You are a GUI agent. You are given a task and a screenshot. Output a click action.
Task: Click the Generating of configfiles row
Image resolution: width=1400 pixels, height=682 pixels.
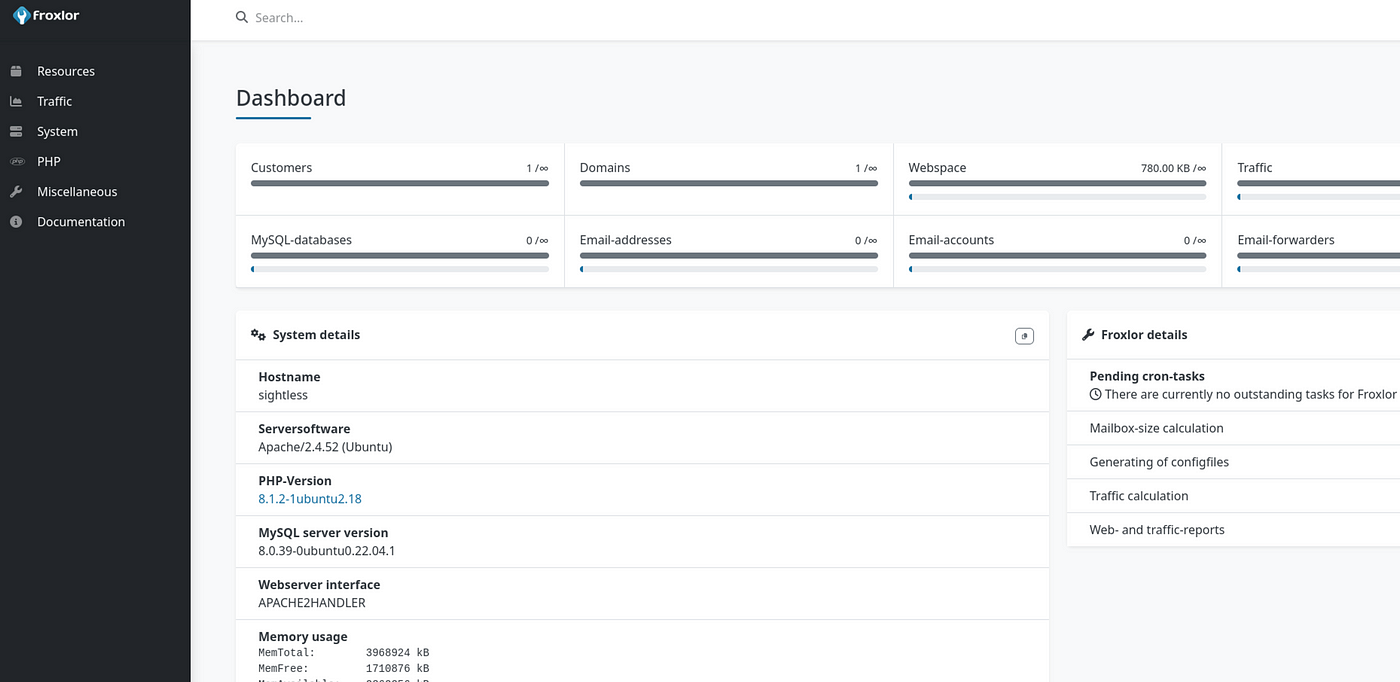tap(1233, 462)
